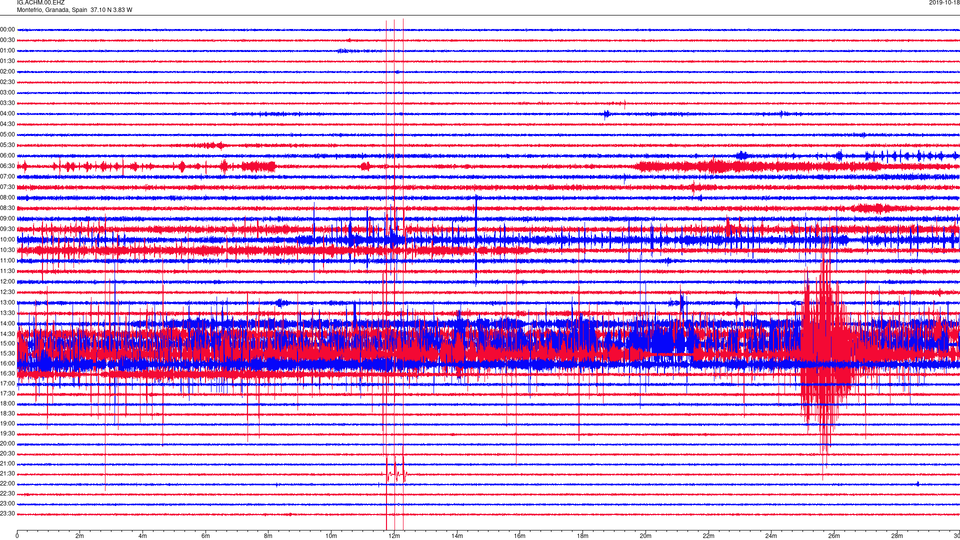Click the 05:30 time label
The height and width of the screenshot is (540, 960).
coord(8,145)
